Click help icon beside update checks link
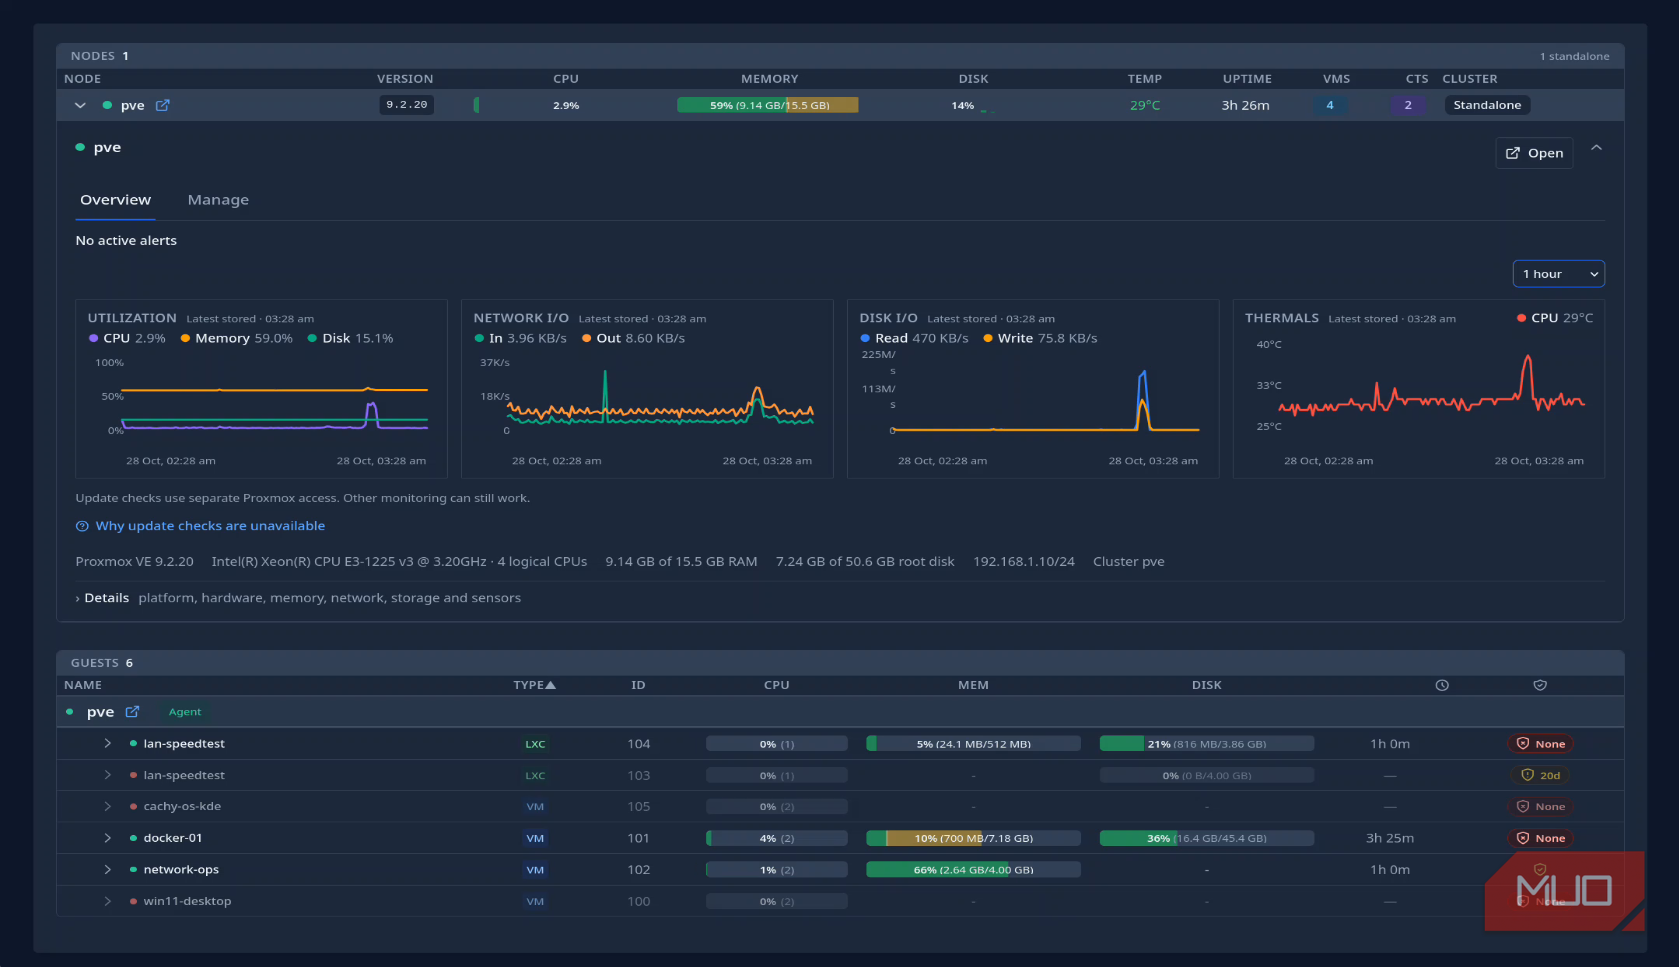Image resolution: width=1679 pixels, height=967 pixels. point(82,526)
